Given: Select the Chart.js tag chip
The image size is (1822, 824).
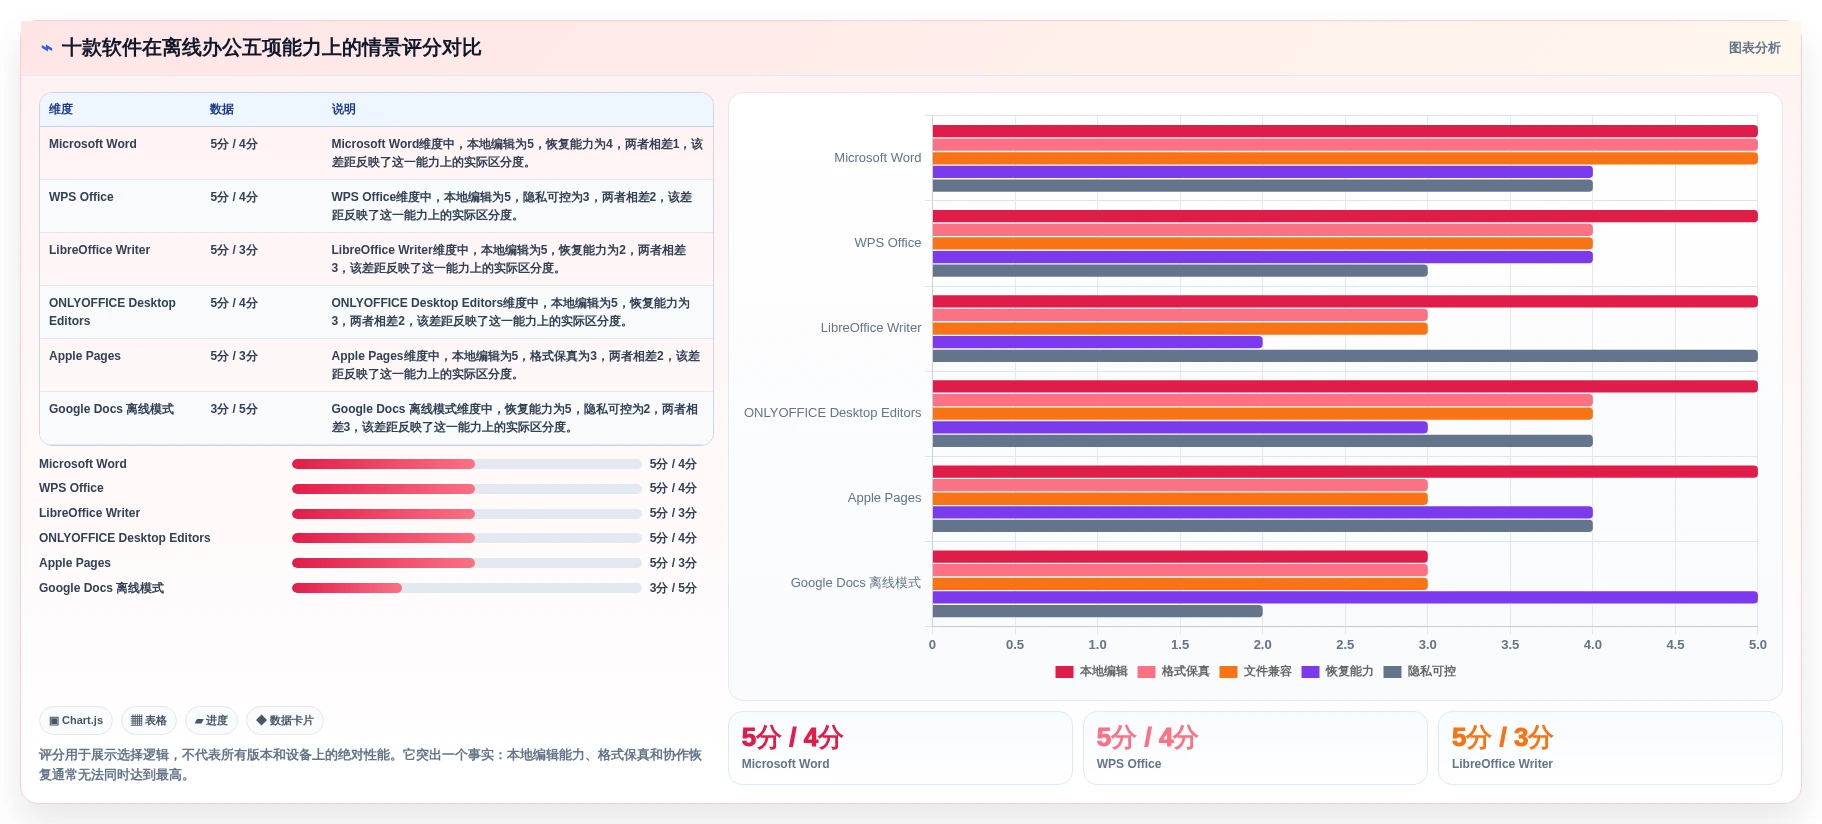Looking at the screenshot, I should click(x=76, y=720).
